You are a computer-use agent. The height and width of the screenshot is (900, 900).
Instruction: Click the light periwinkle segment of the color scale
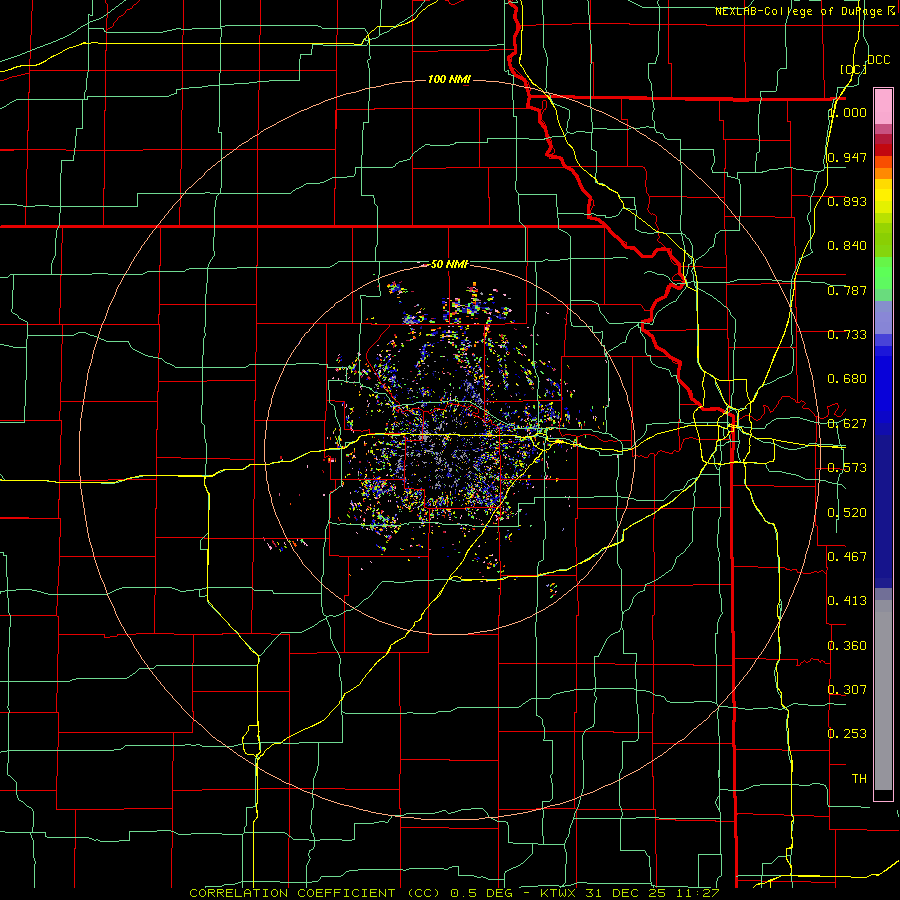pyautogui.click(x=883, y=317)
